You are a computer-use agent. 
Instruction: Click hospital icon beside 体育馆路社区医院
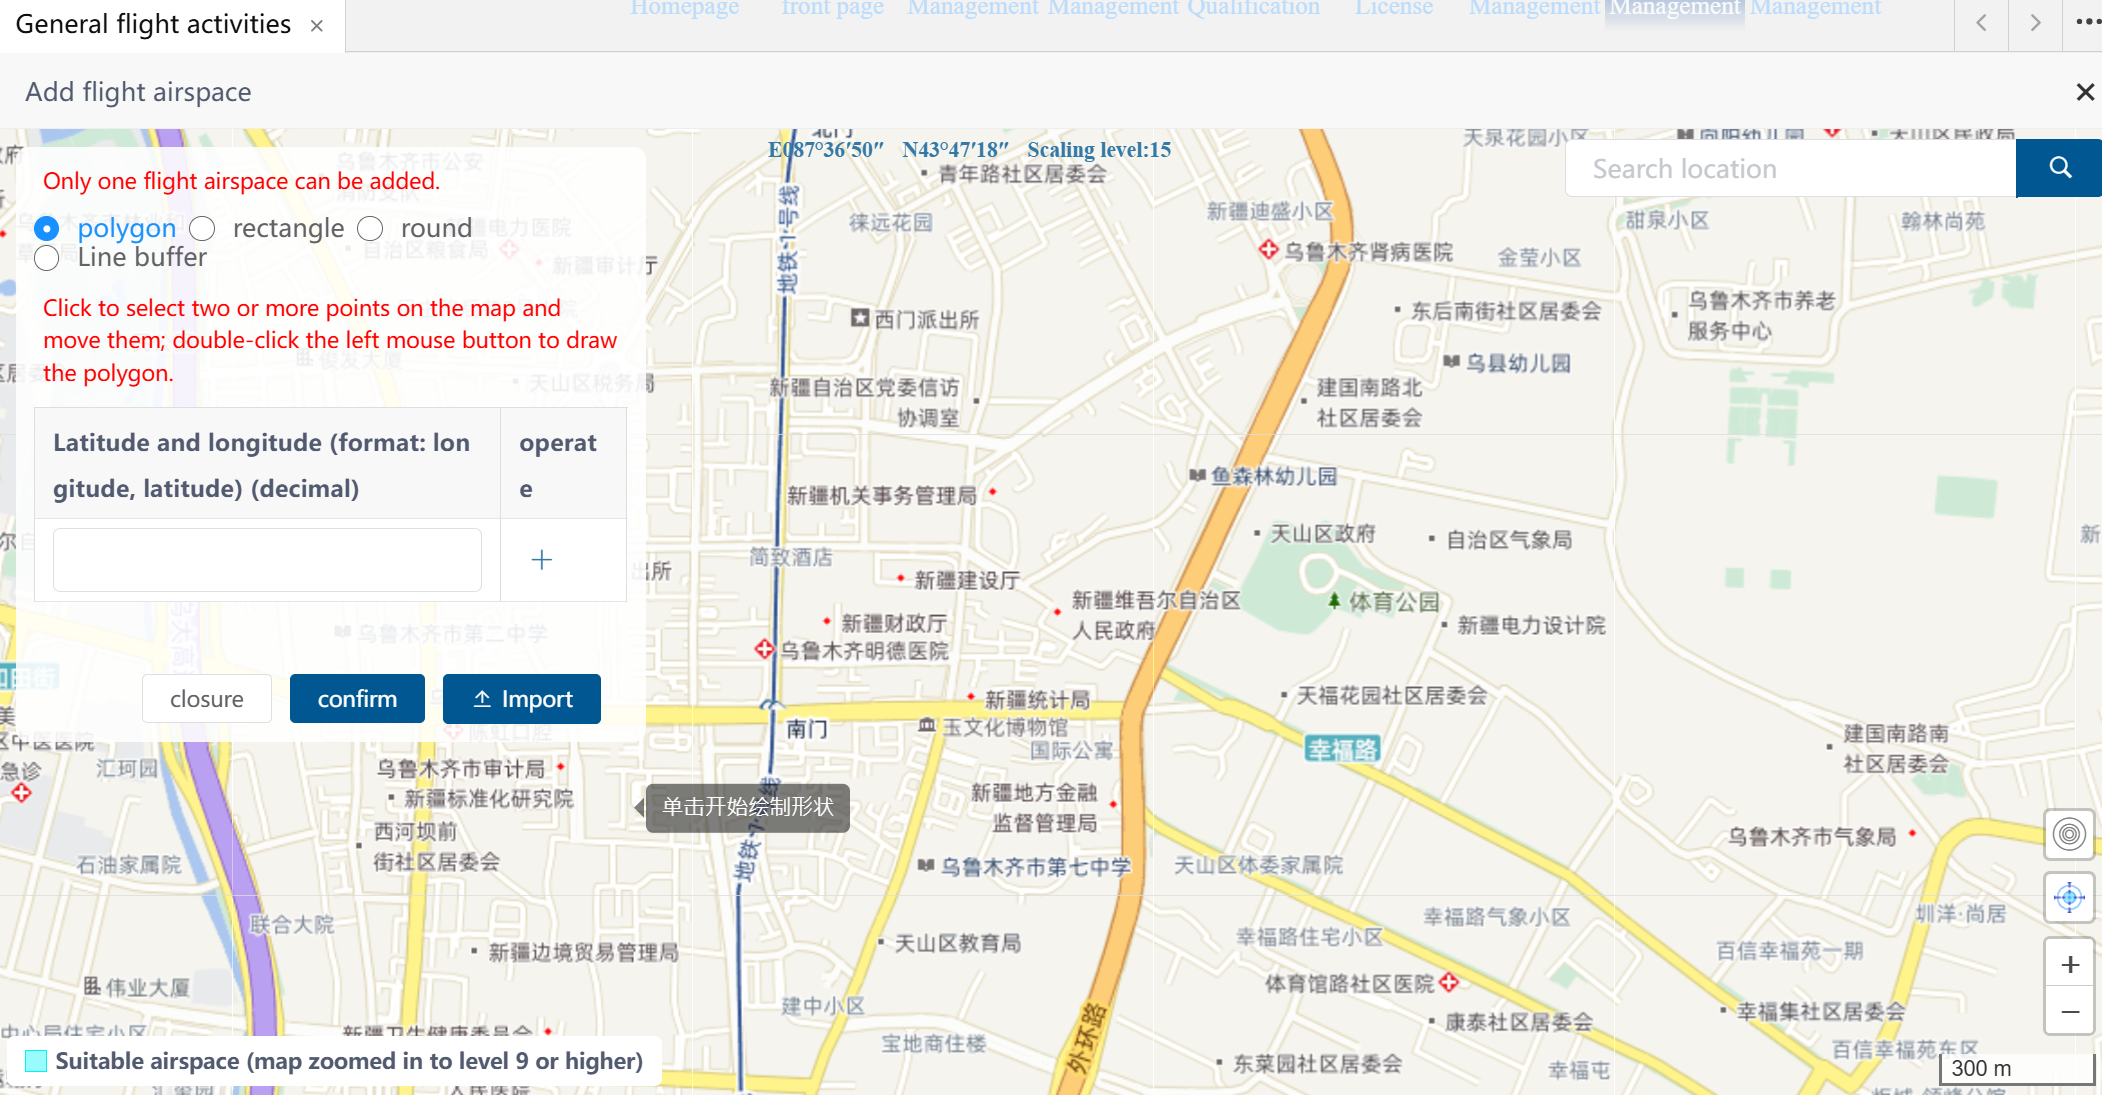tap(1449, 982)
